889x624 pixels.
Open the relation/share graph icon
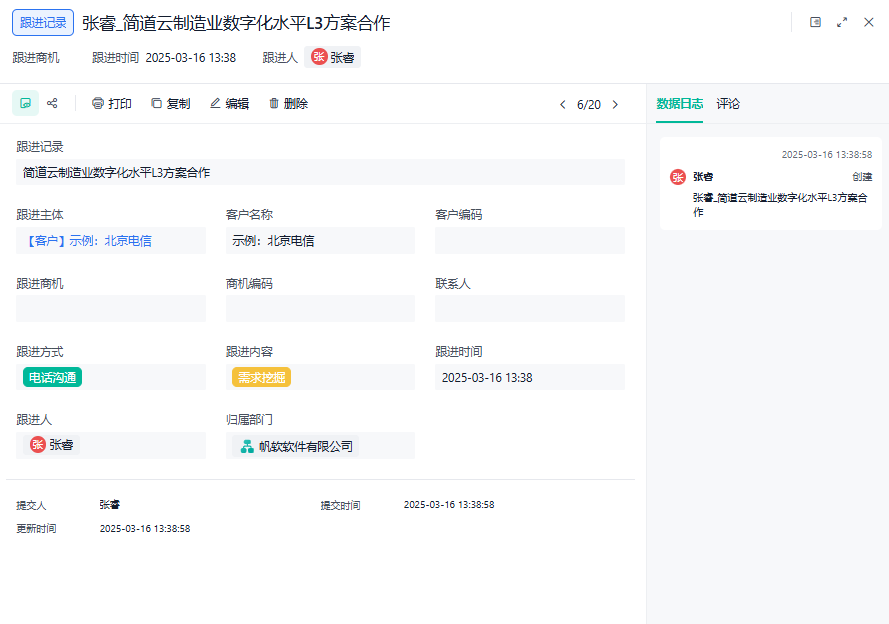tap(53, 103)
